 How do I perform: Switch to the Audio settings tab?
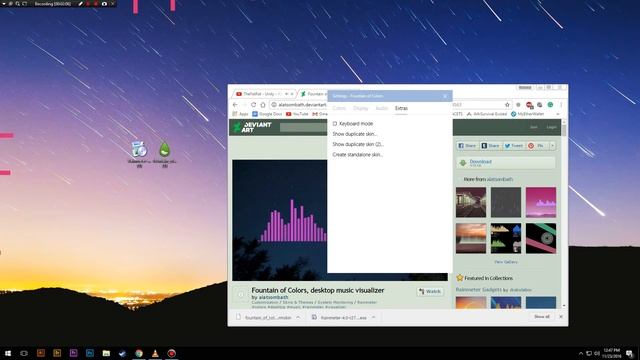coord(382,108)
